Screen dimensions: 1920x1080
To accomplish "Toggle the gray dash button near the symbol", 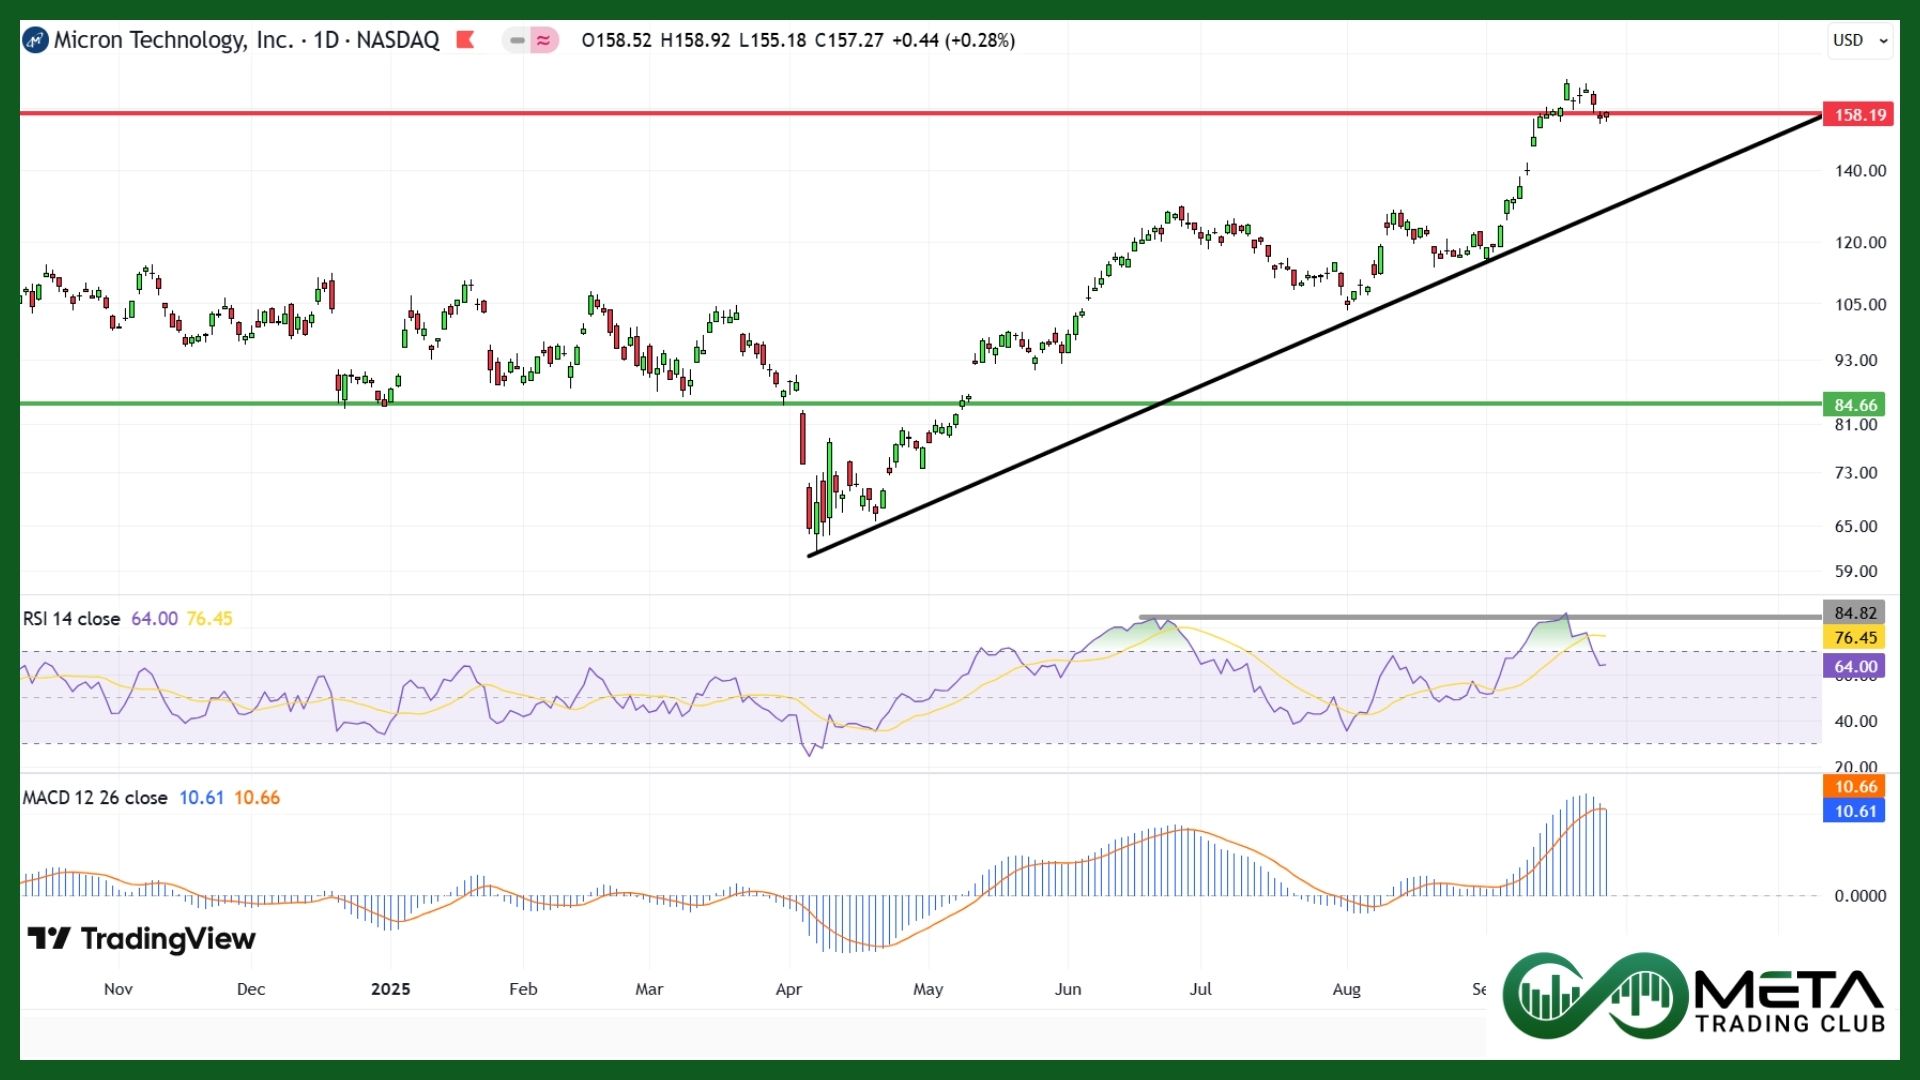I will coord(516,41).
